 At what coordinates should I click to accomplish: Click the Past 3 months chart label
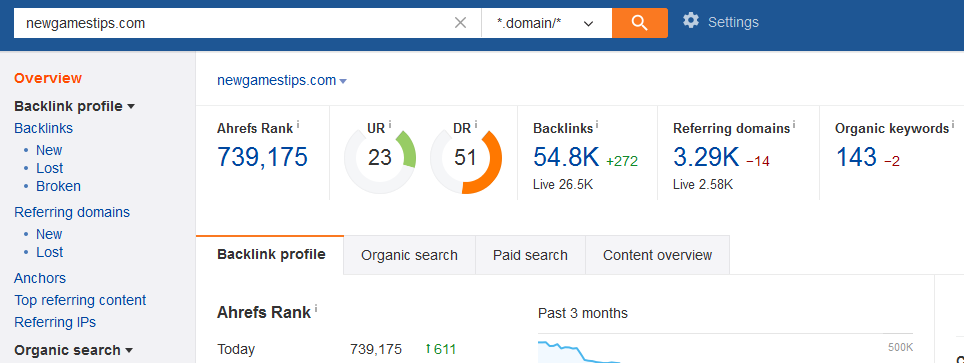point(583,313)
